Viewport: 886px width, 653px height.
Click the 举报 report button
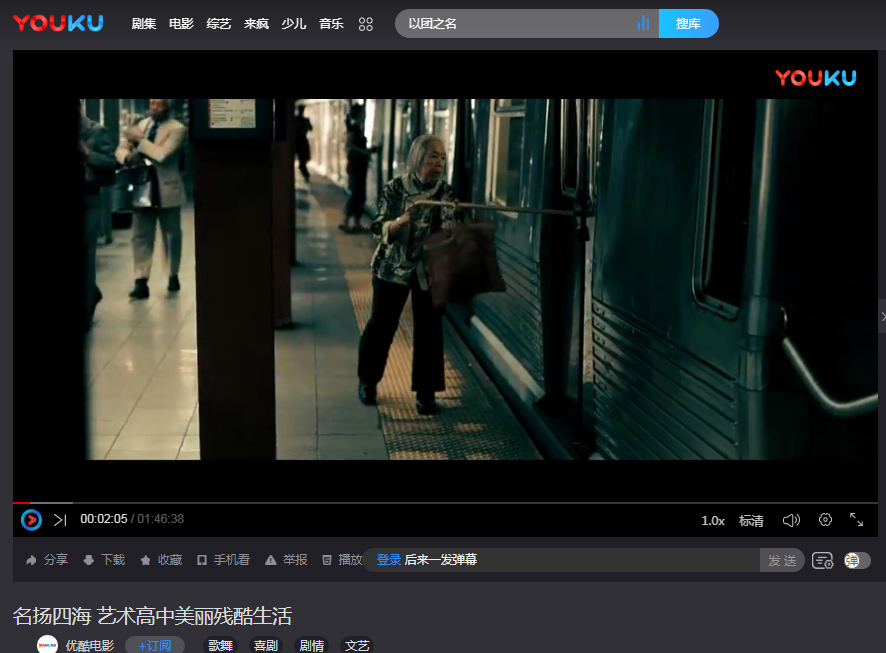click(x=286, y=560)
